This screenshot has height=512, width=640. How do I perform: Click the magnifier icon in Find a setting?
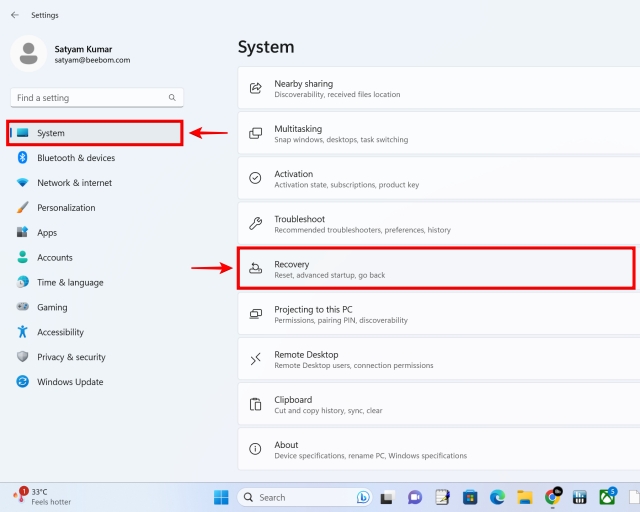172,98
